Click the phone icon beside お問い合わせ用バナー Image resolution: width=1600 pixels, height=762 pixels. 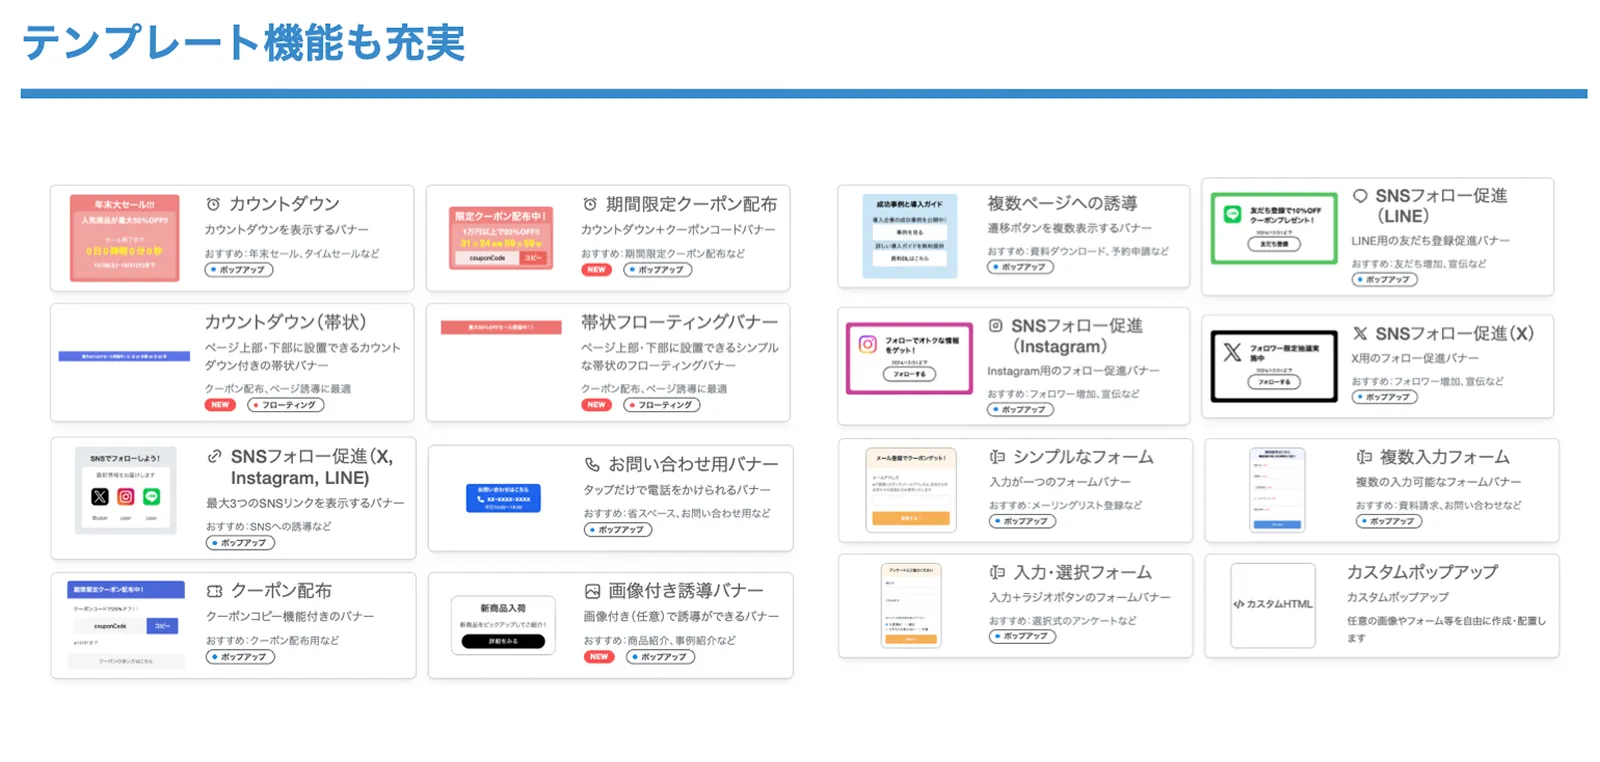coord(592,464)
